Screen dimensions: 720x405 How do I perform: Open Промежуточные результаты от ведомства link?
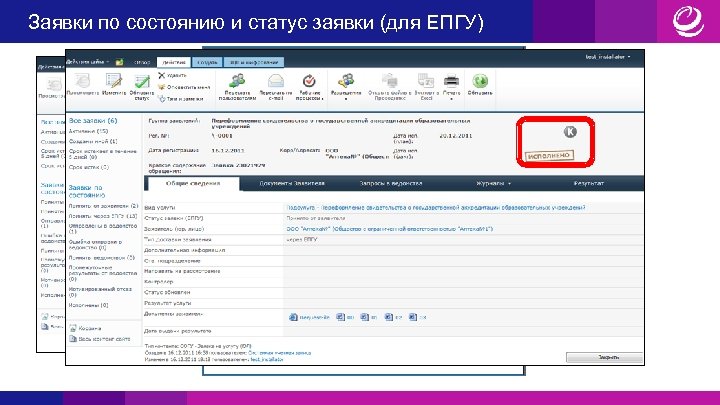[103, 273]
